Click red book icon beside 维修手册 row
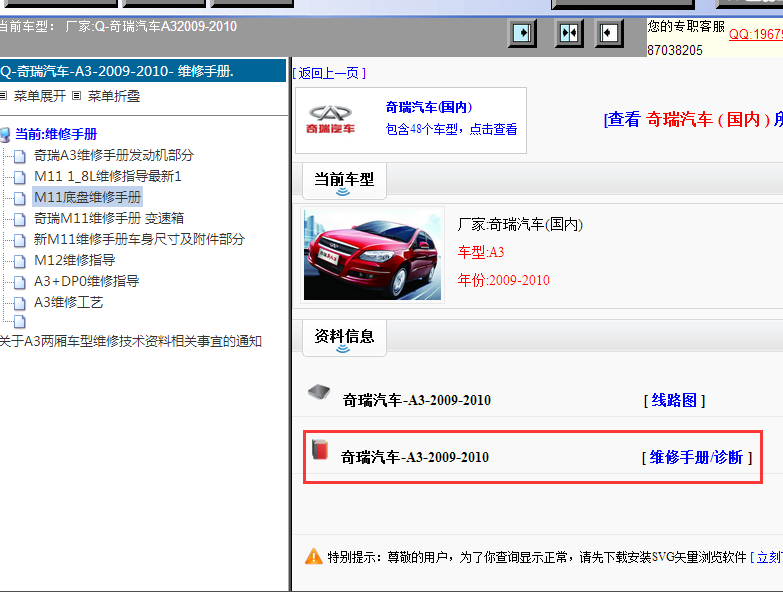Viewport: 783px width, 592px height. [x=320, y=449]
